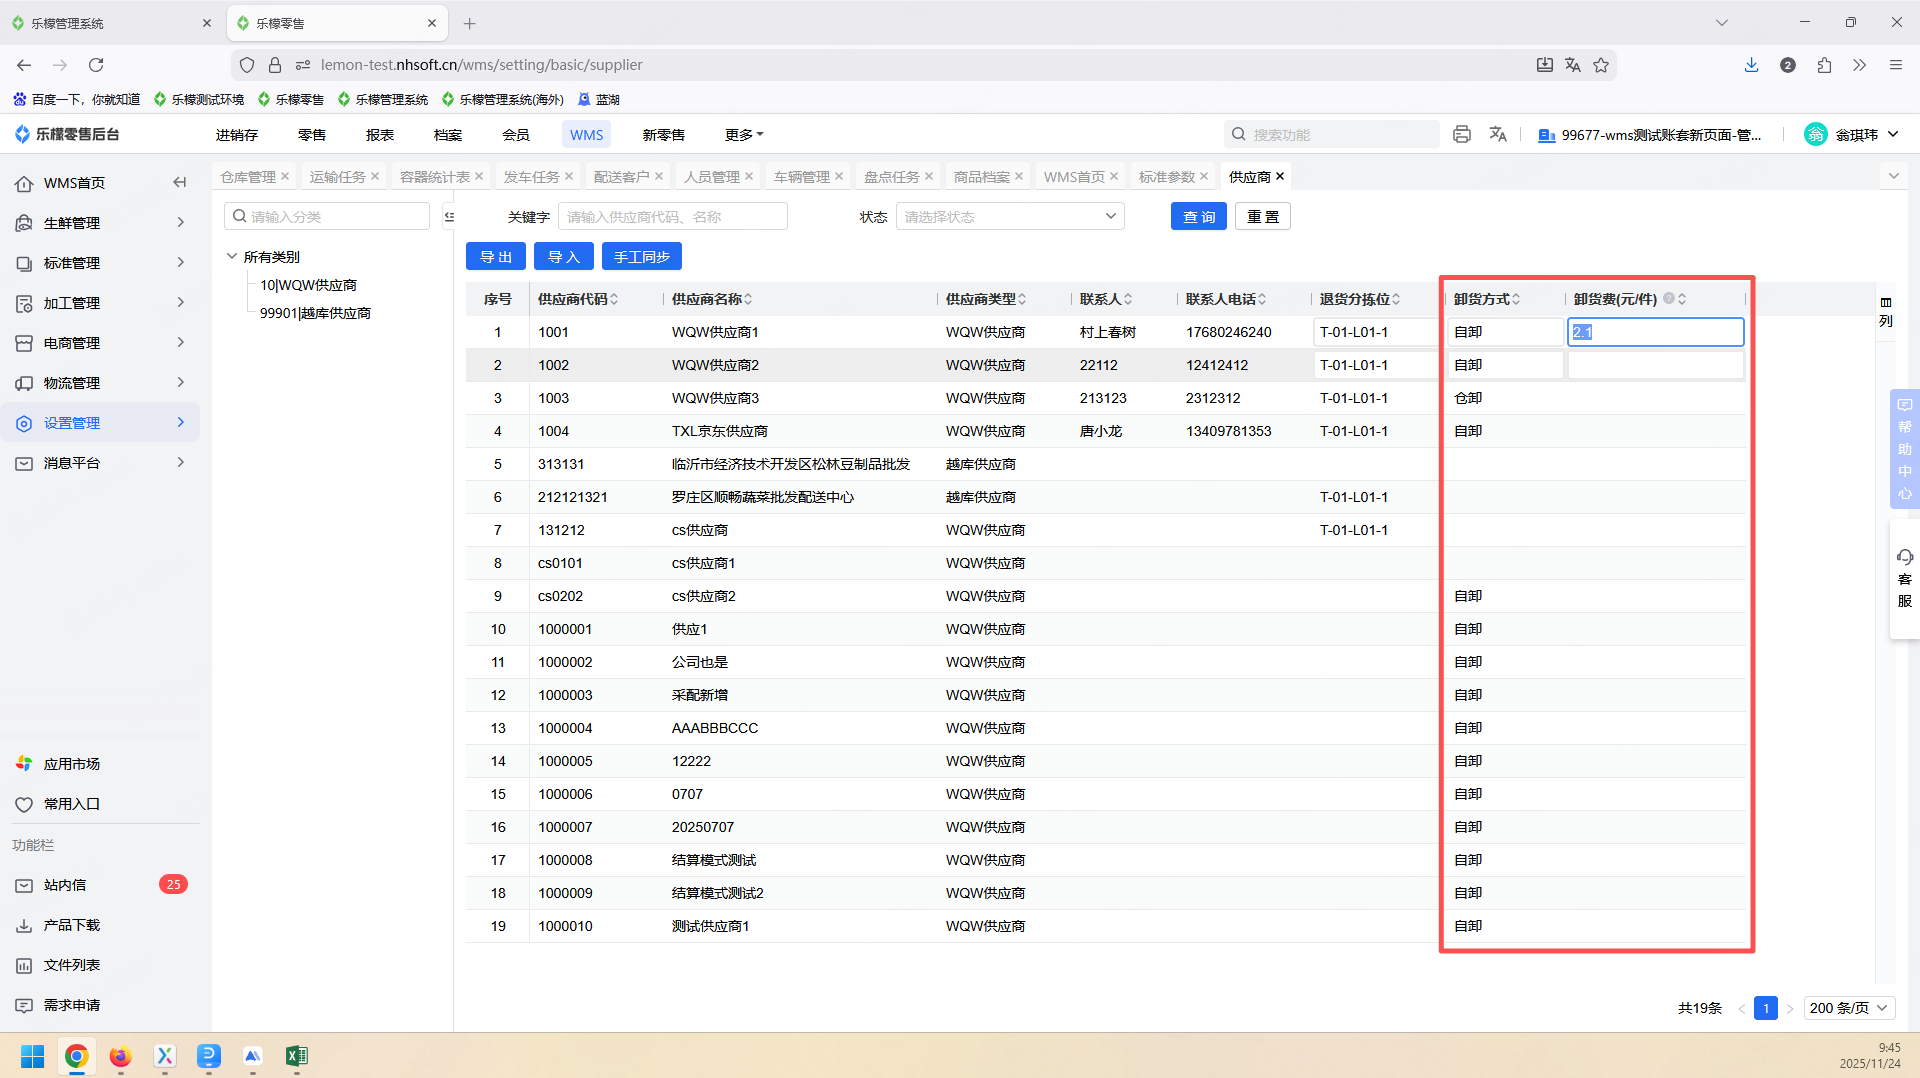Click the 查询 search button

[x=1199, y=217]
